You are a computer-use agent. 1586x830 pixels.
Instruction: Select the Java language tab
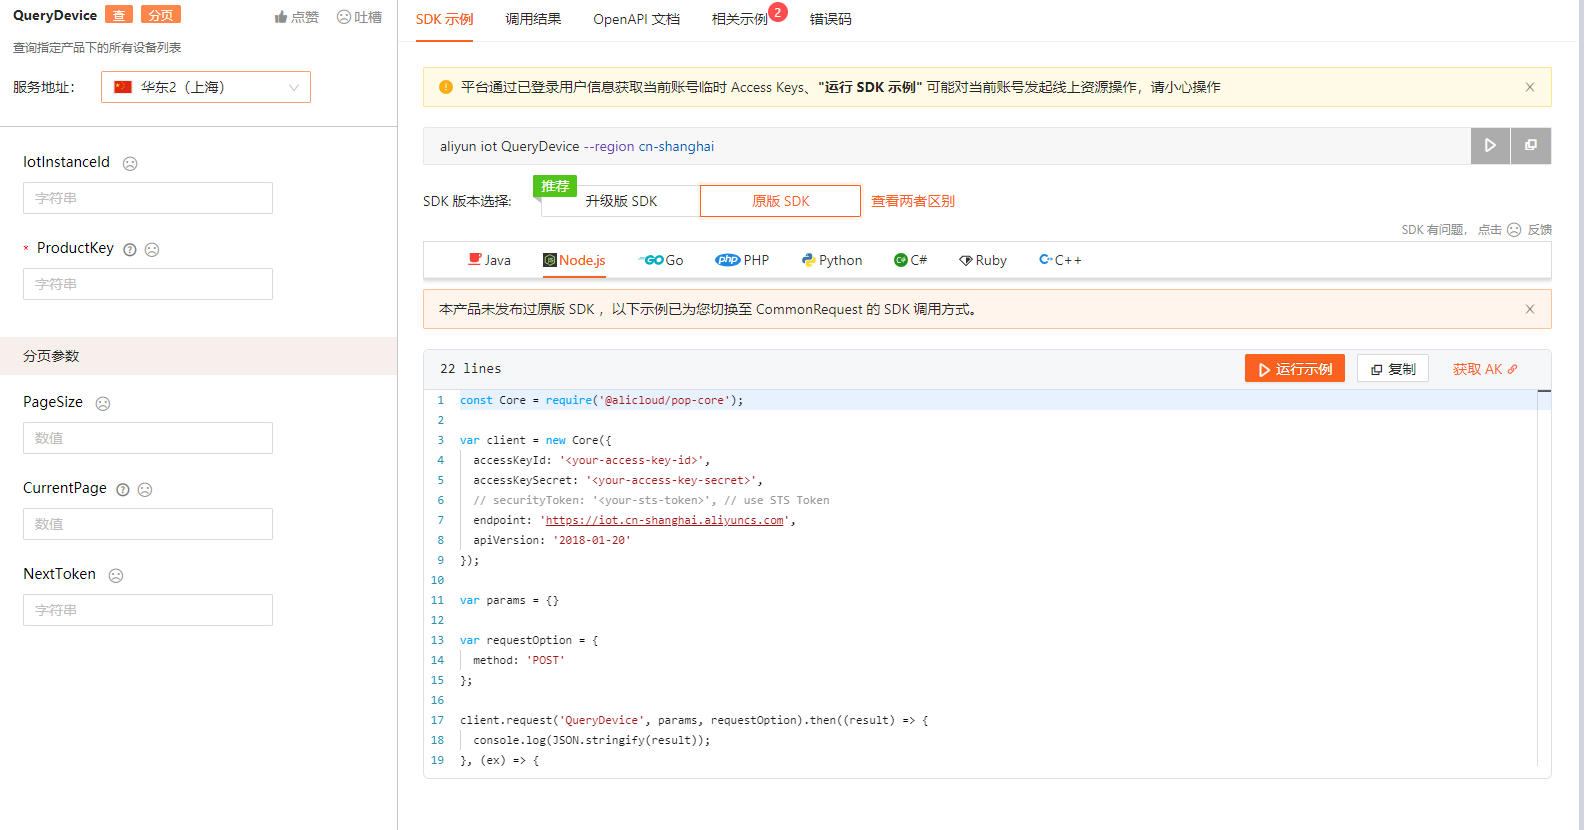click(x=490, y=260)
